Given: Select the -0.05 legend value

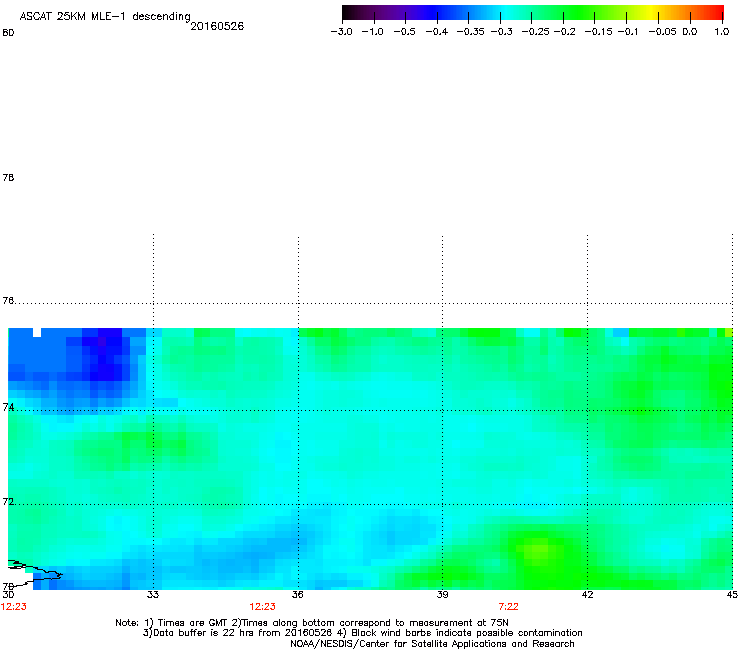Looking at the screenshot, I should pyautogui.click(x=662, y=32).
